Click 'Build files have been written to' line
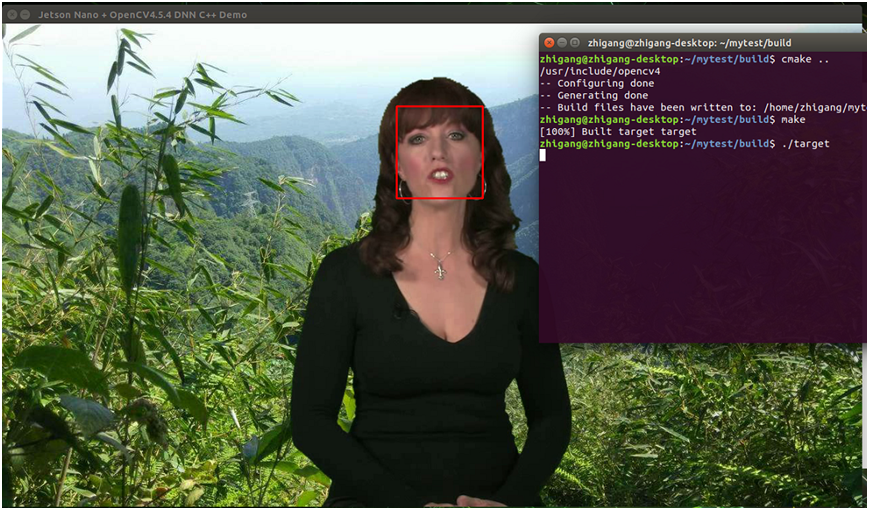 (700, 108)
